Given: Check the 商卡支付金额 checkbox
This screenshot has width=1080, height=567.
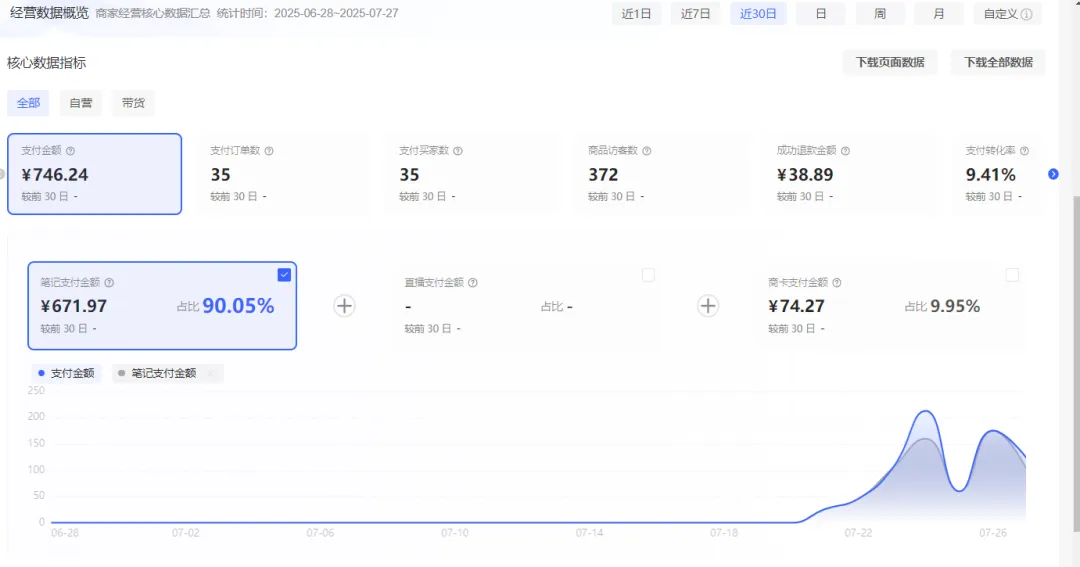Looking at the screenshot, I should point(1012,275).
